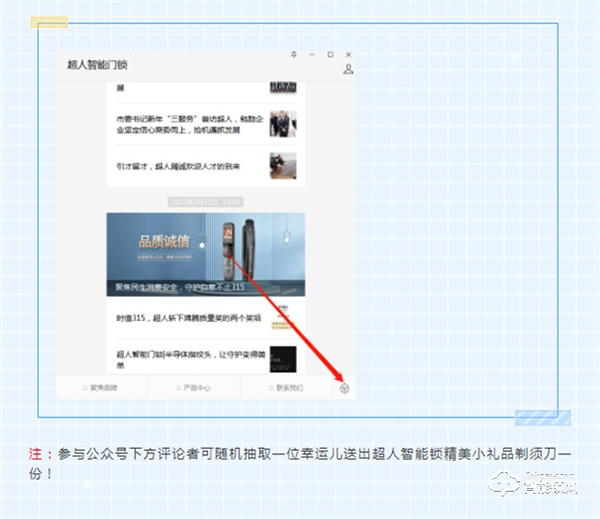Click dark thumbnail beside 半导体指纹头 article
The width and height of the screenshot is (600, 519).
283,357
